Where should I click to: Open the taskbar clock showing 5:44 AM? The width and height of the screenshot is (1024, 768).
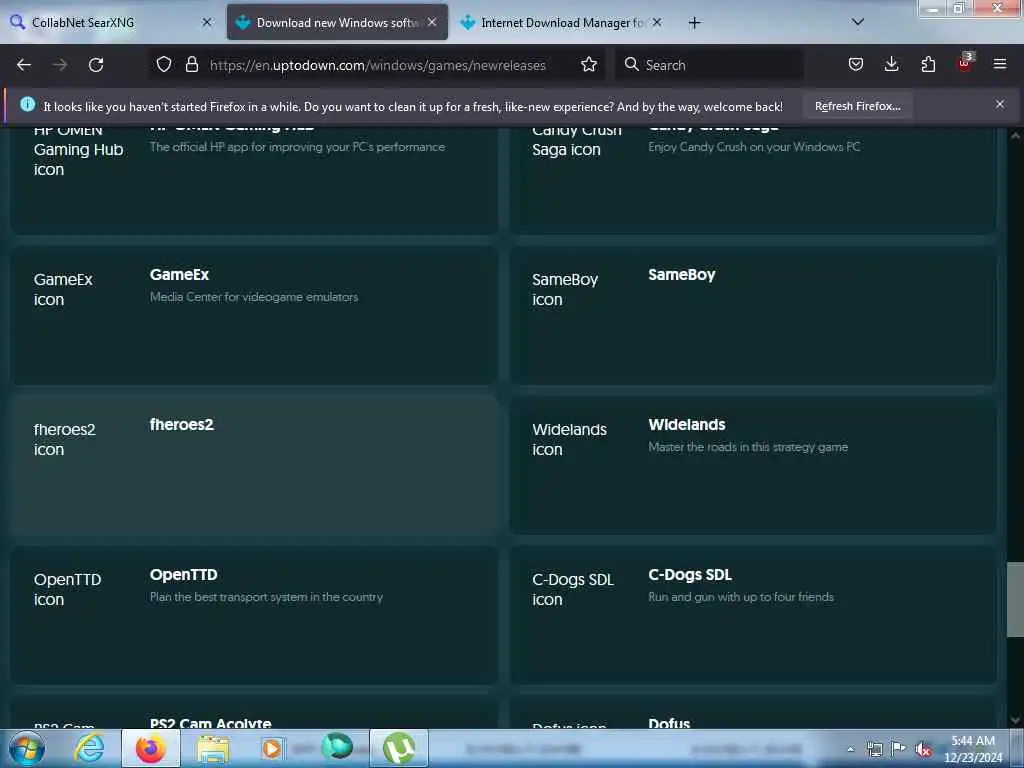point(972,749)
